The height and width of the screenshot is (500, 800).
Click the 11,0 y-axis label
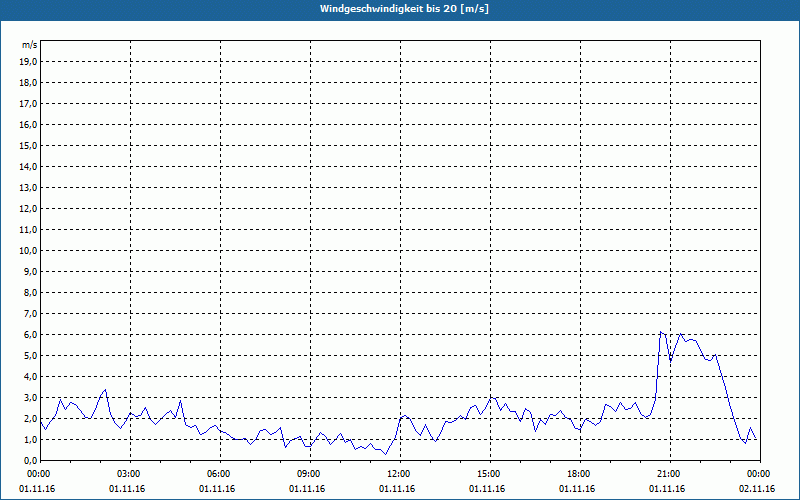point(28,230)
